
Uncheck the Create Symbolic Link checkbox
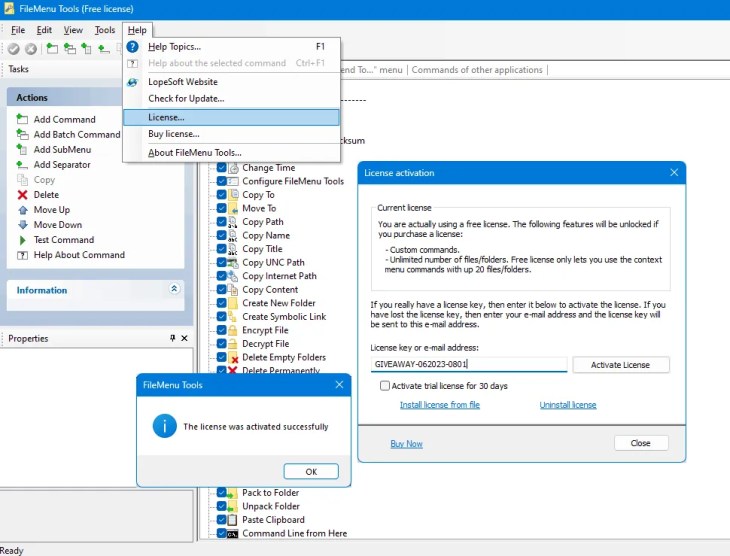point(222,316)
